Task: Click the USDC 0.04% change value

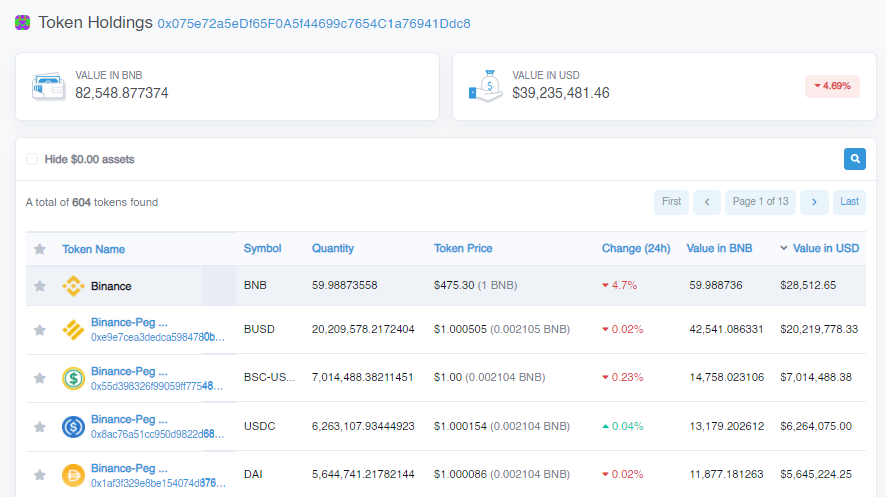Action: coord(623,426)
